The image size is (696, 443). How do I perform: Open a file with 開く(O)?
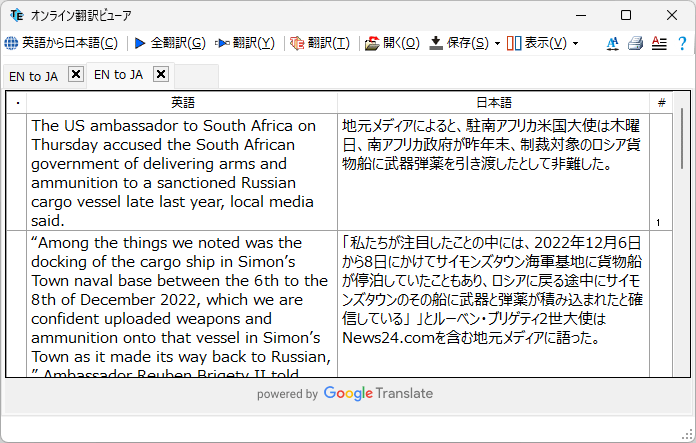[392, 43]
